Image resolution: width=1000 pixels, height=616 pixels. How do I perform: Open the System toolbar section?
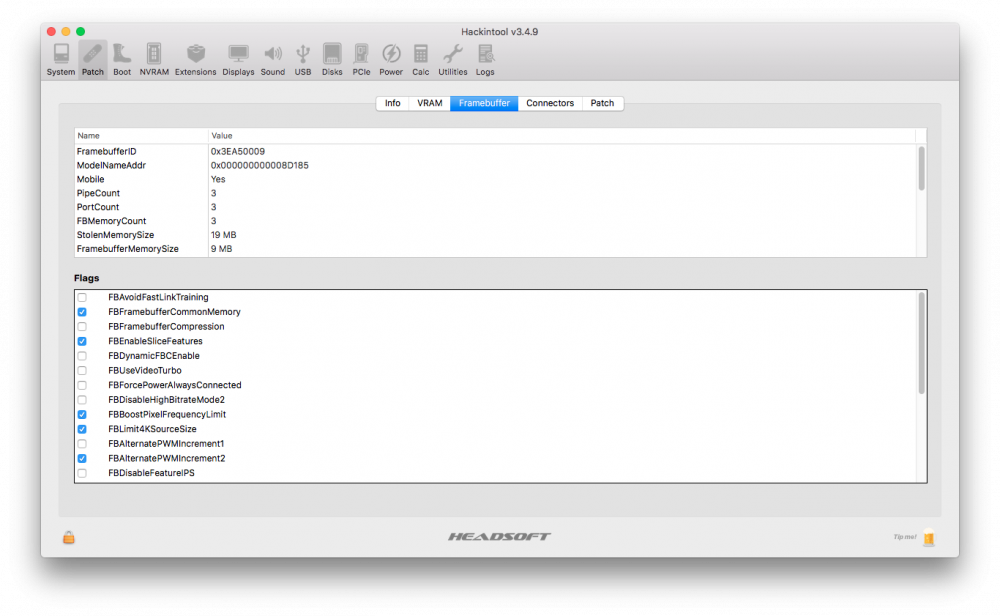coord(61,60)
